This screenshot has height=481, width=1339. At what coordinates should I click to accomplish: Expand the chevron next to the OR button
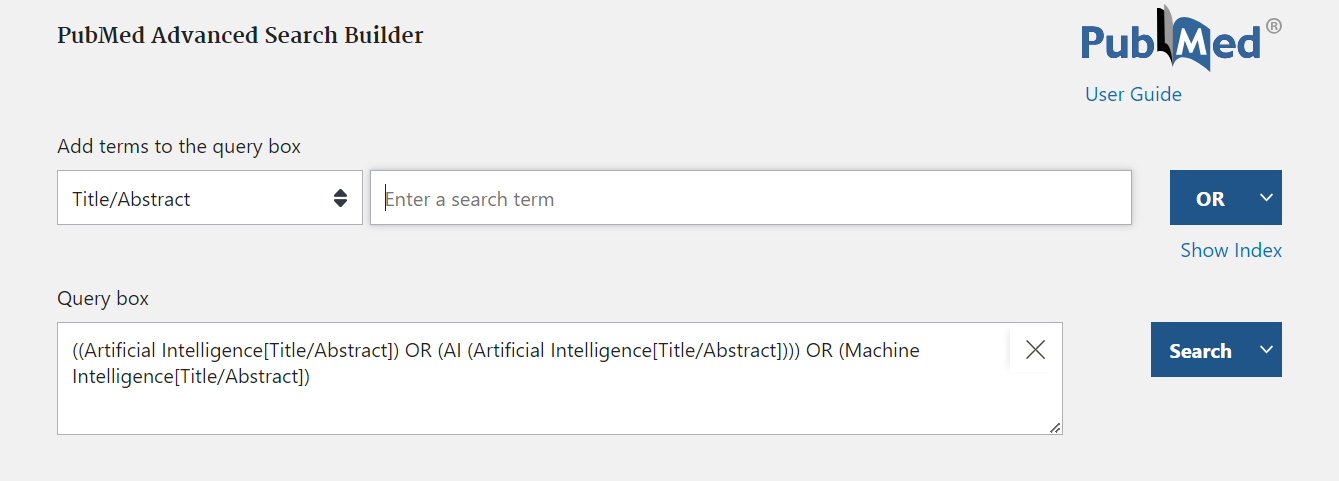[x=1266, y=198]
